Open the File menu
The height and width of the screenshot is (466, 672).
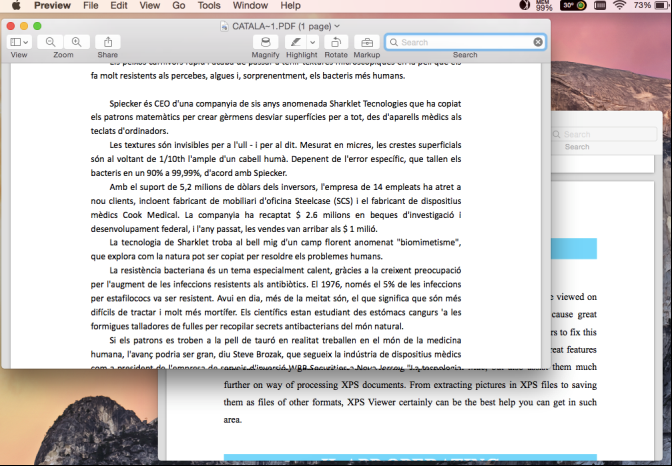90,6
